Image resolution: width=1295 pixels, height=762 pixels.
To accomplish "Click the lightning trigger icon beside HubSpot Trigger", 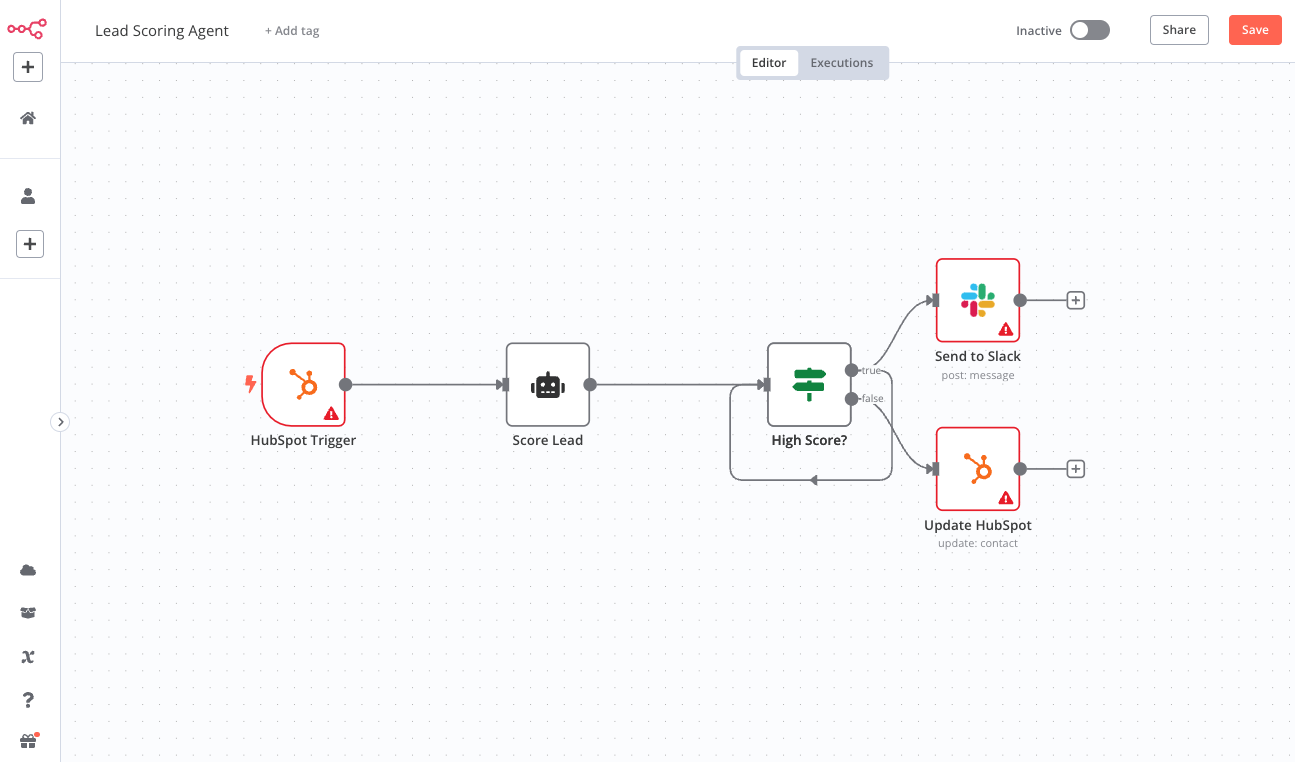I will 250,383.
